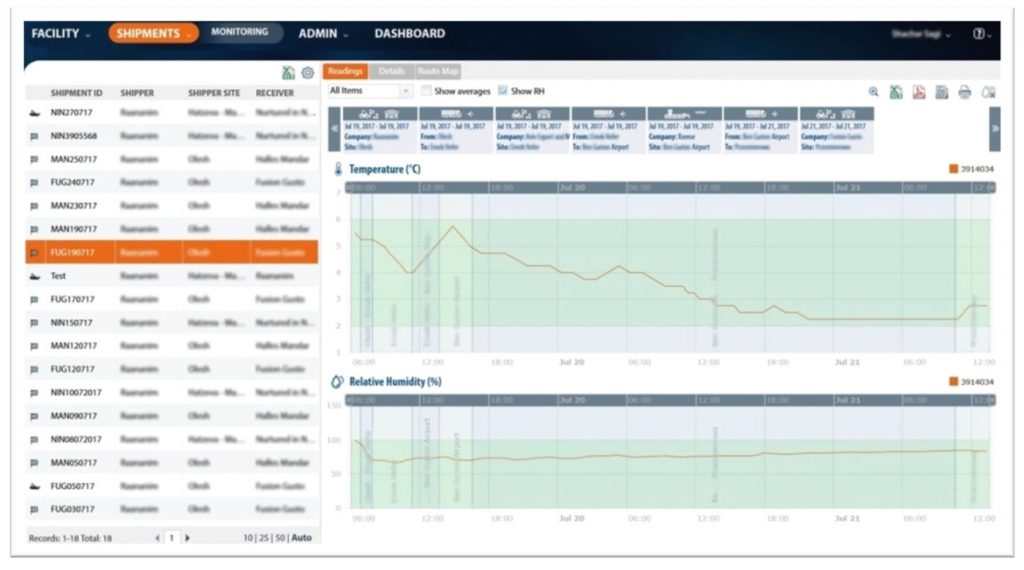The width and height of the screenshot is (1024, 570).
Task: Switch to the Details tab
Action: click(391, 71)
